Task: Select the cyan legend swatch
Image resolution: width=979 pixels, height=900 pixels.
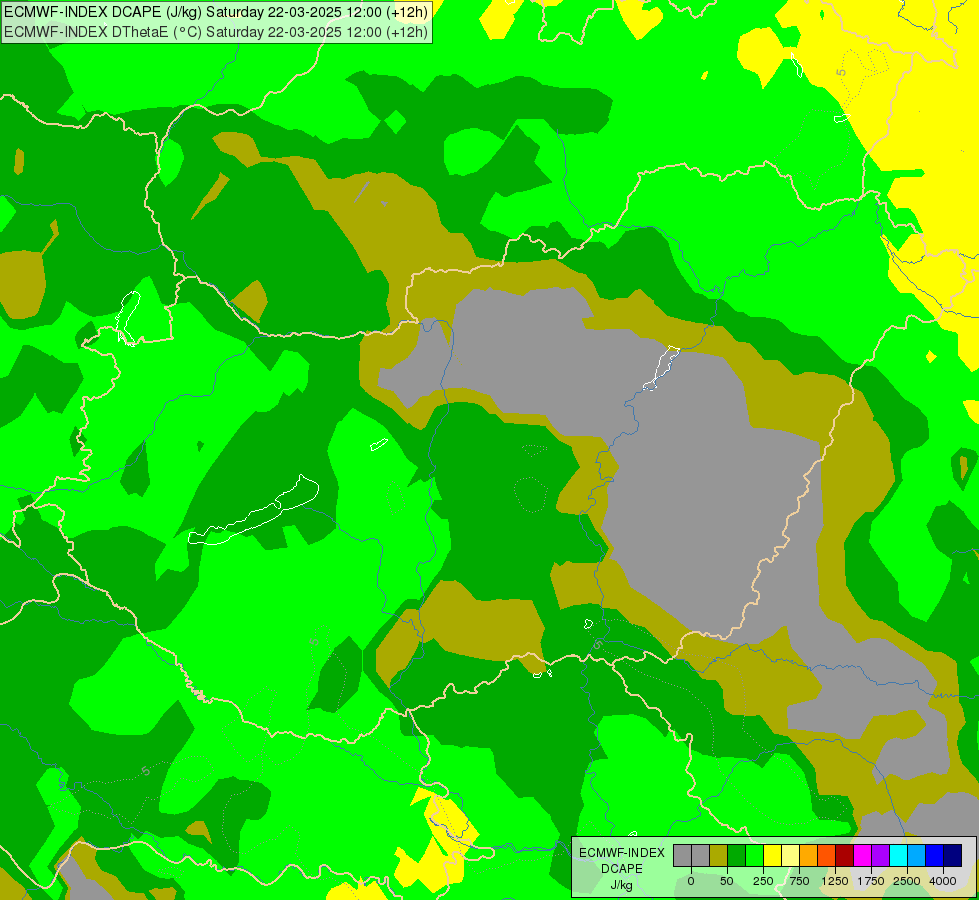Action: click(x=898, y=856)
